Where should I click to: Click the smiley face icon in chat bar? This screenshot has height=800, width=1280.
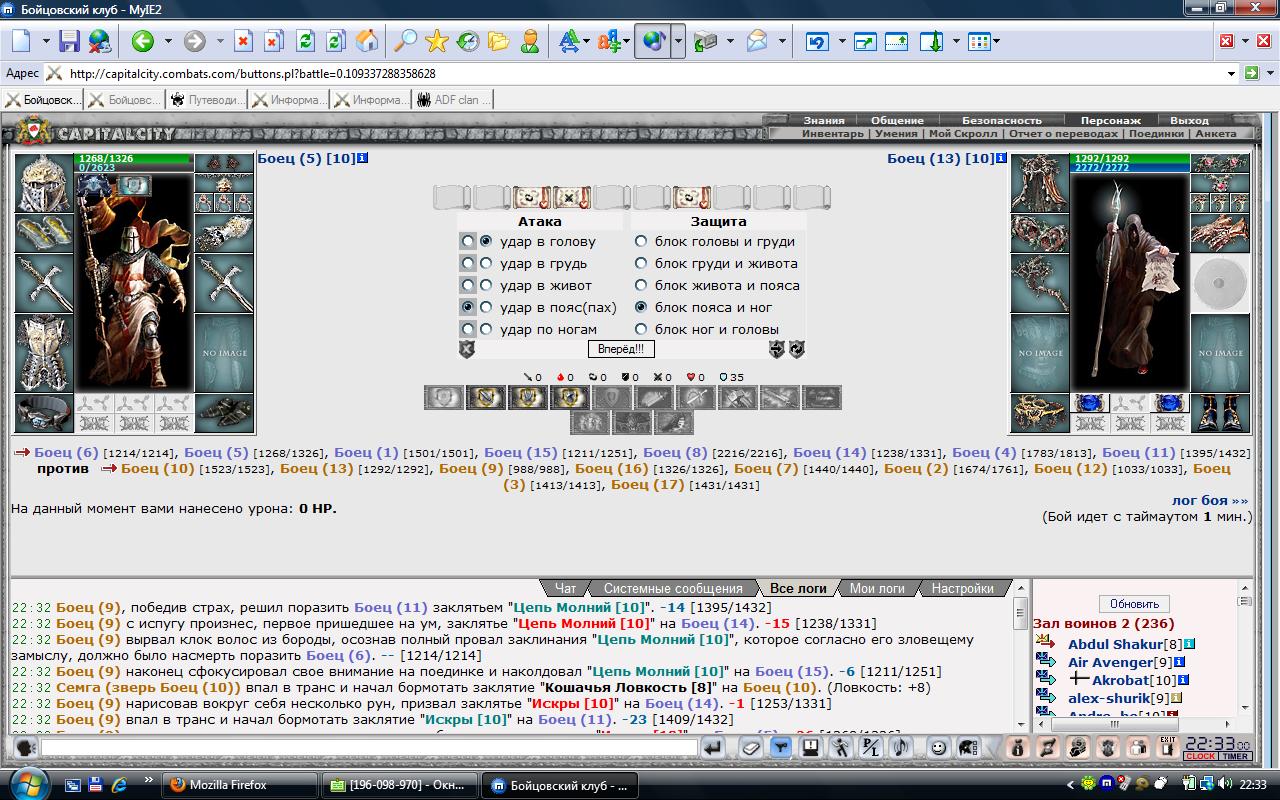point(939,747)
